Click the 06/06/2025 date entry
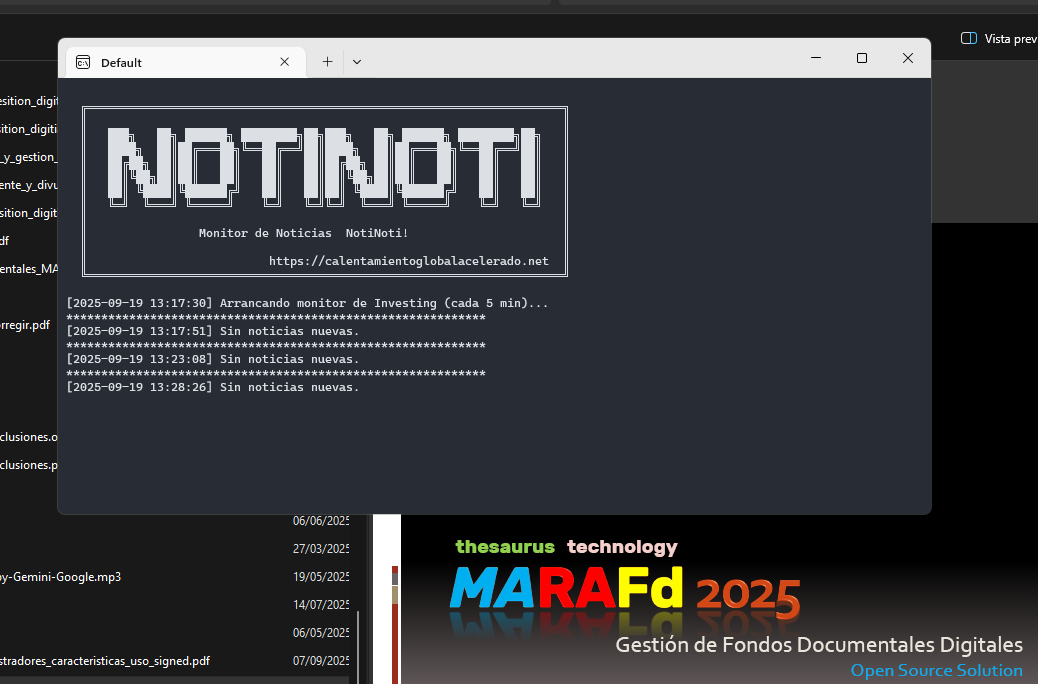The height and width of the screenshot is (684, 1038). 320,521
